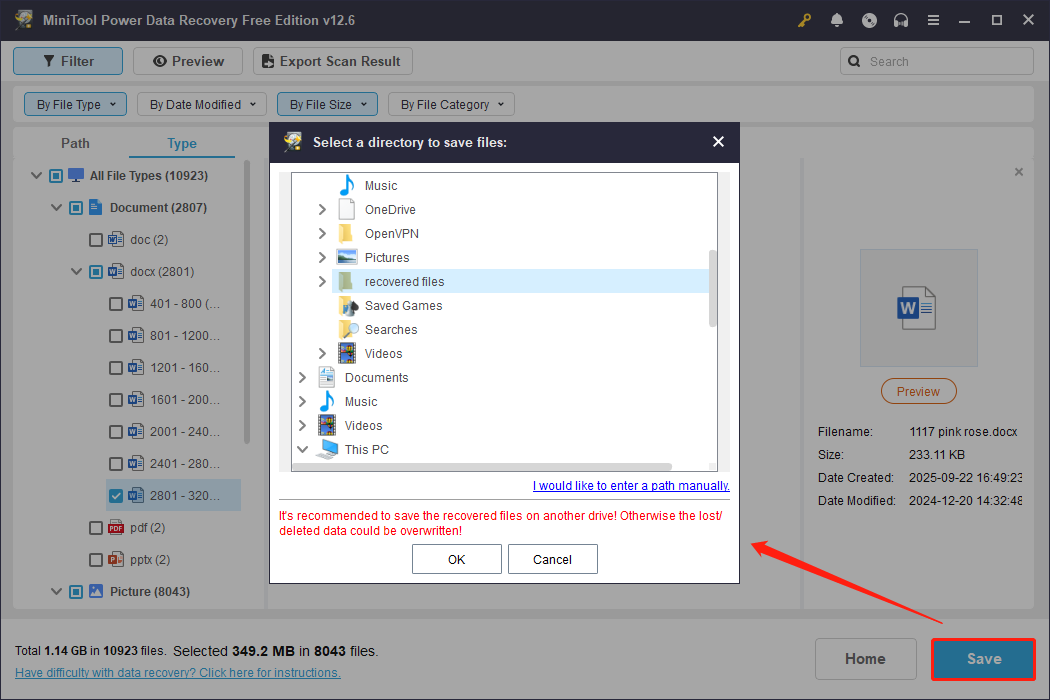
Task: Open the hamburger menu
Action: [933, 19]
